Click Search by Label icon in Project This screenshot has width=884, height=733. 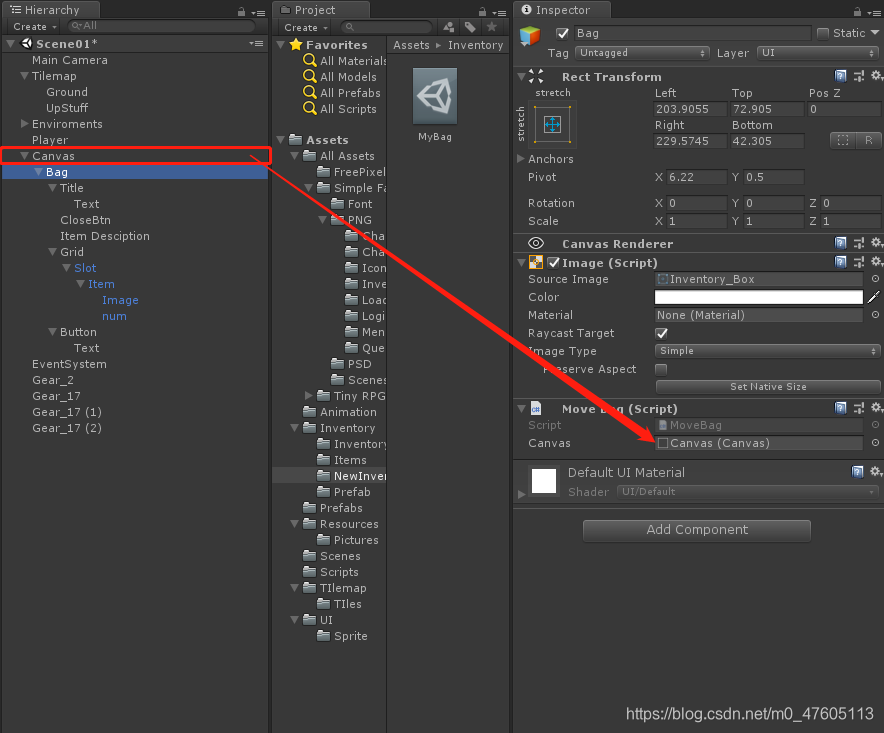pos(470,27)
